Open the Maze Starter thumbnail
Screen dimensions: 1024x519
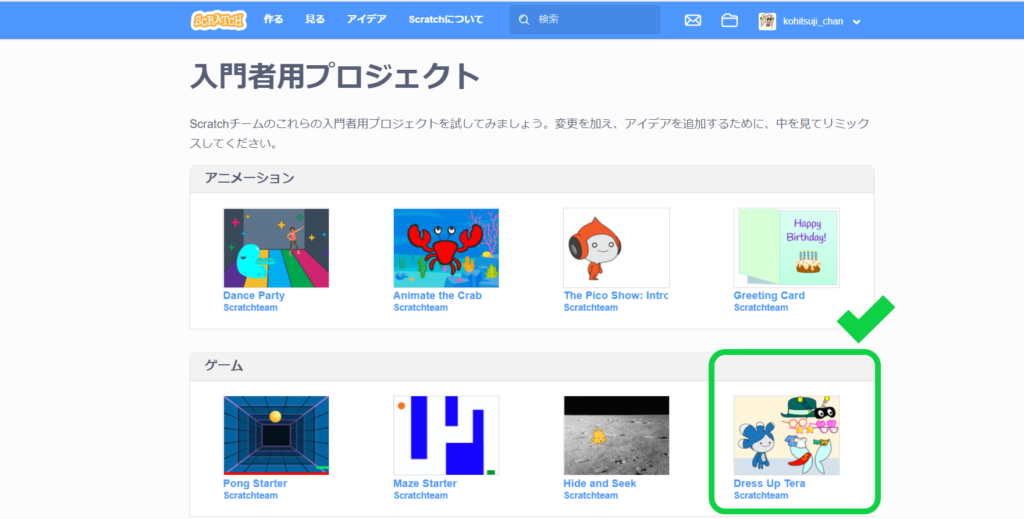446,435
